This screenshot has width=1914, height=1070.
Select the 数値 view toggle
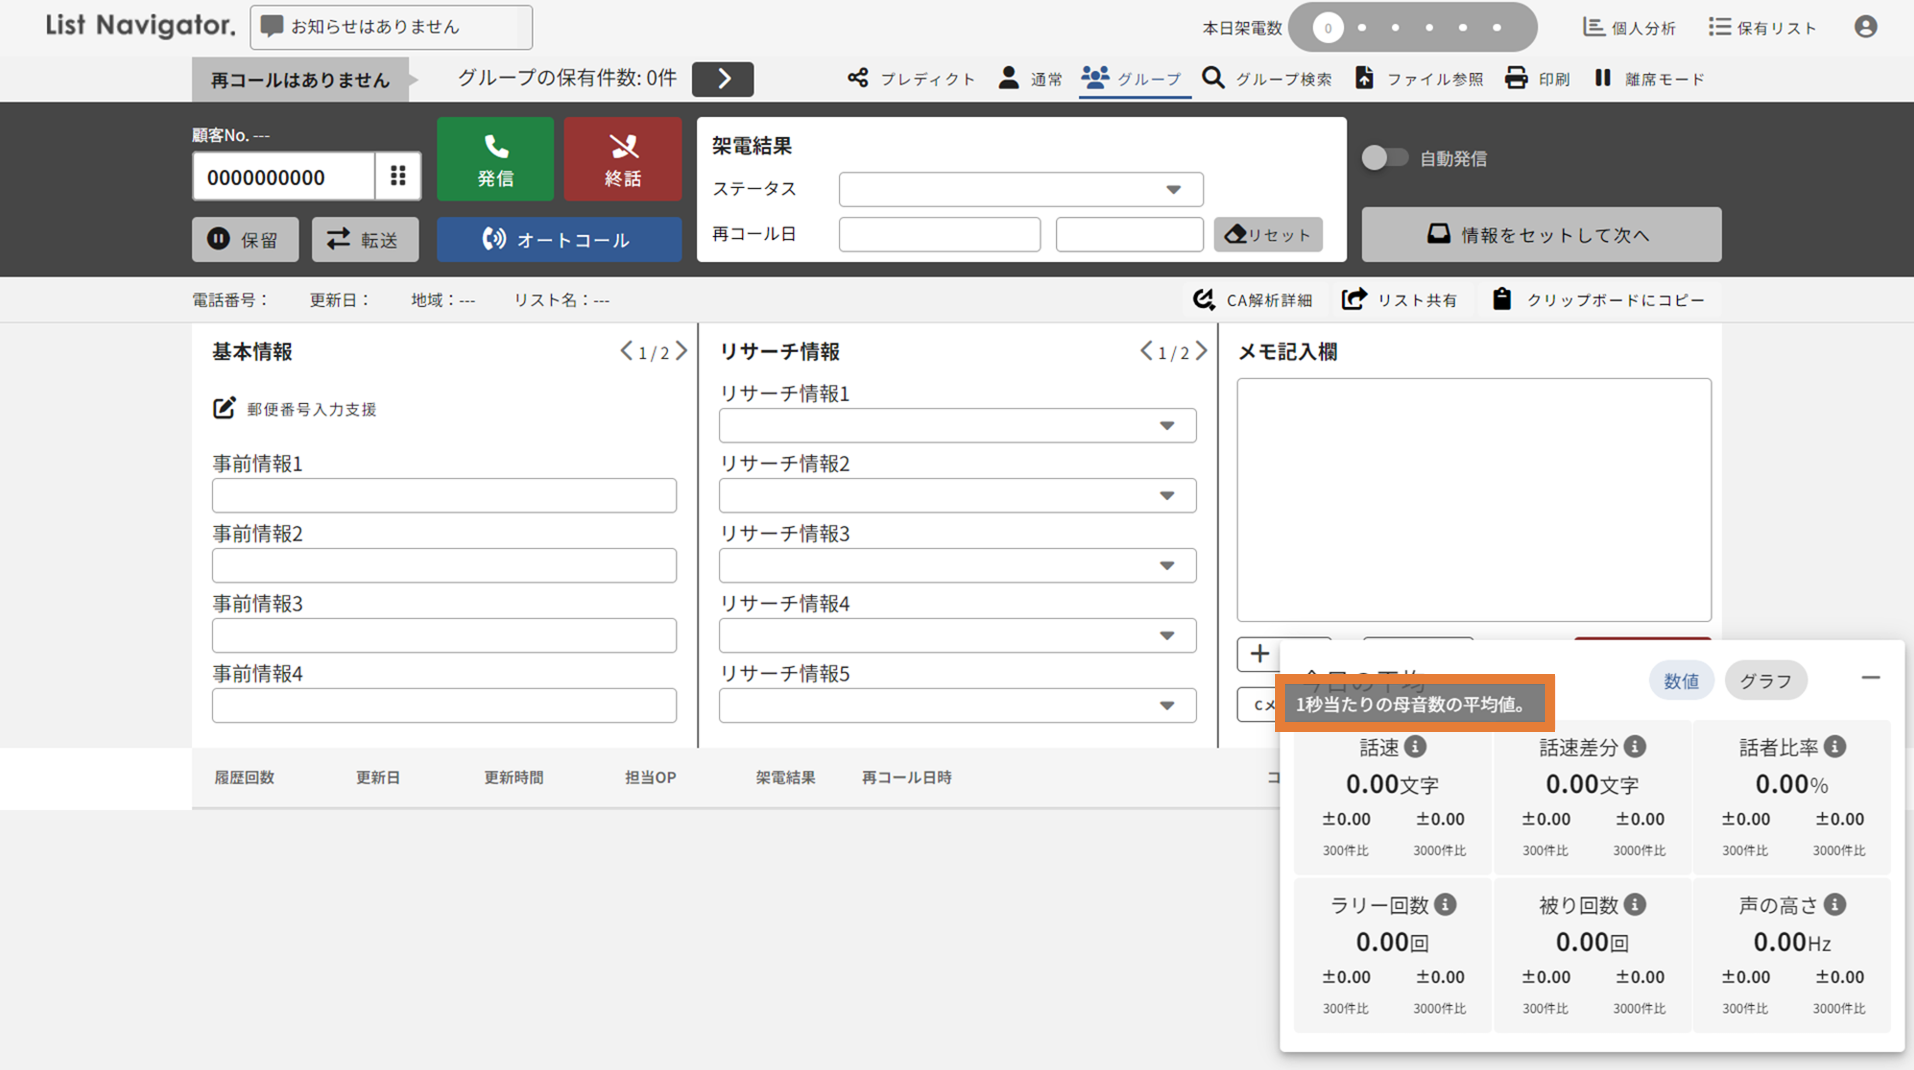point(1681,681)
